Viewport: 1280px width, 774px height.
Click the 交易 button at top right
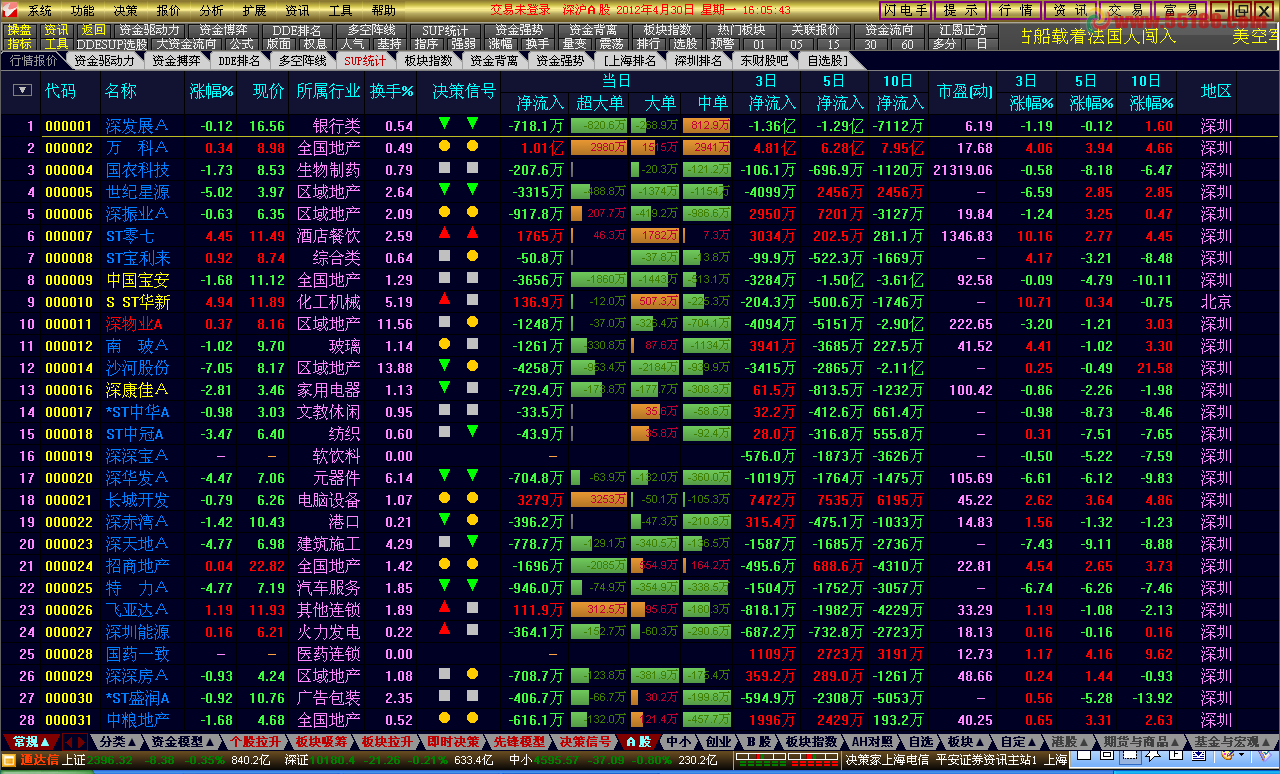click(1127, 10)
